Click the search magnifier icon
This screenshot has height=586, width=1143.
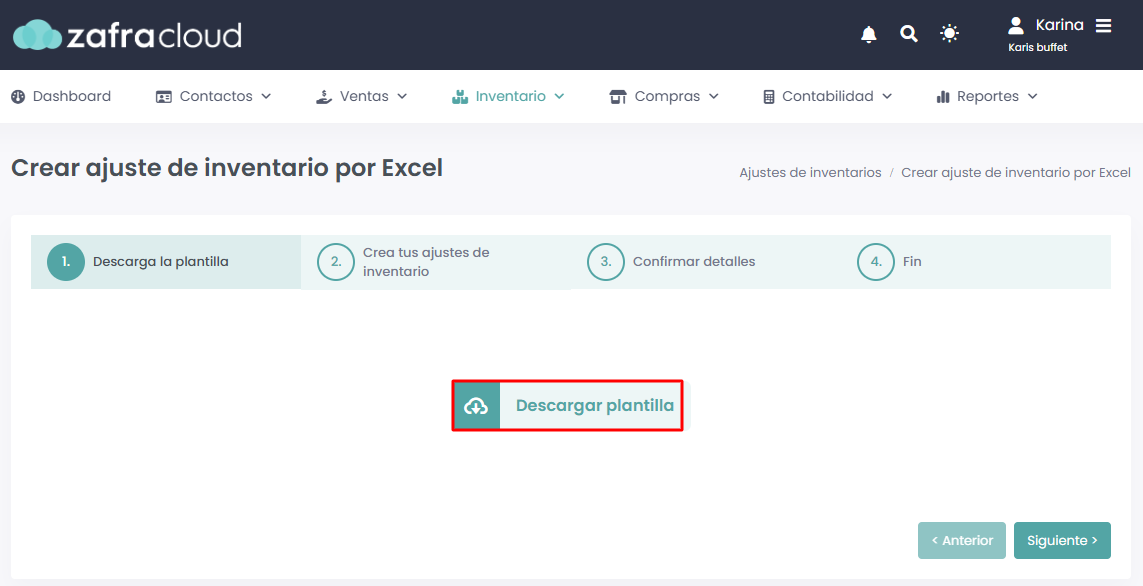click(908, 34)
